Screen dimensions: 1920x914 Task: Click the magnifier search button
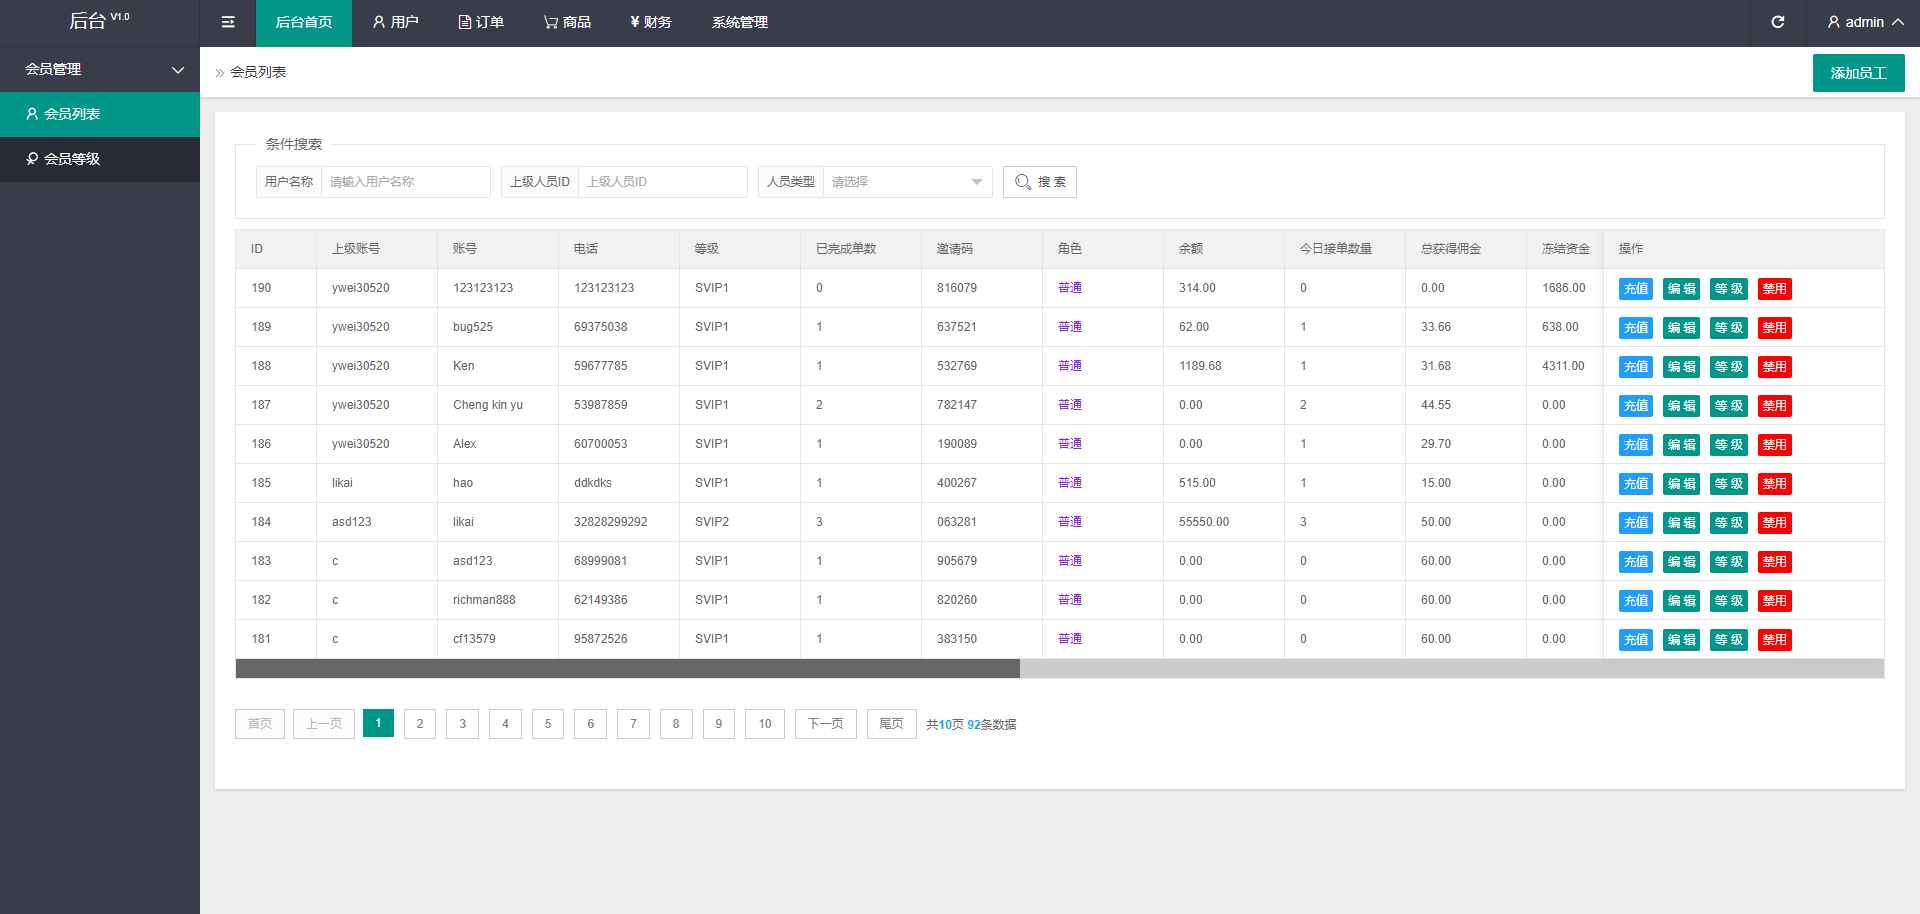(1039, 182)
